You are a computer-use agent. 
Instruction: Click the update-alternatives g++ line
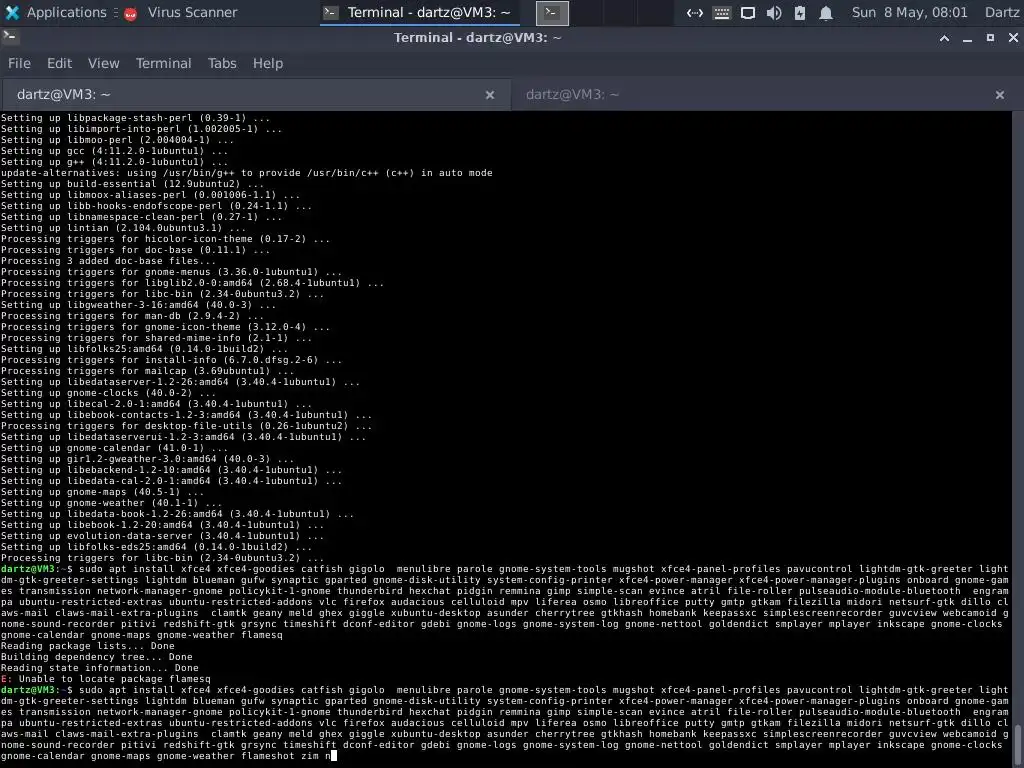coord(246,172)
